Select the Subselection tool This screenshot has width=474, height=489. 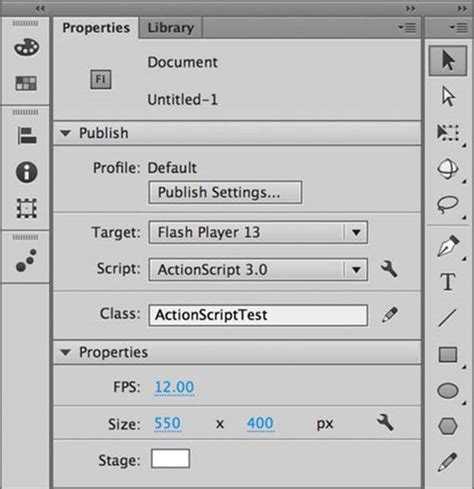point(448,96)
